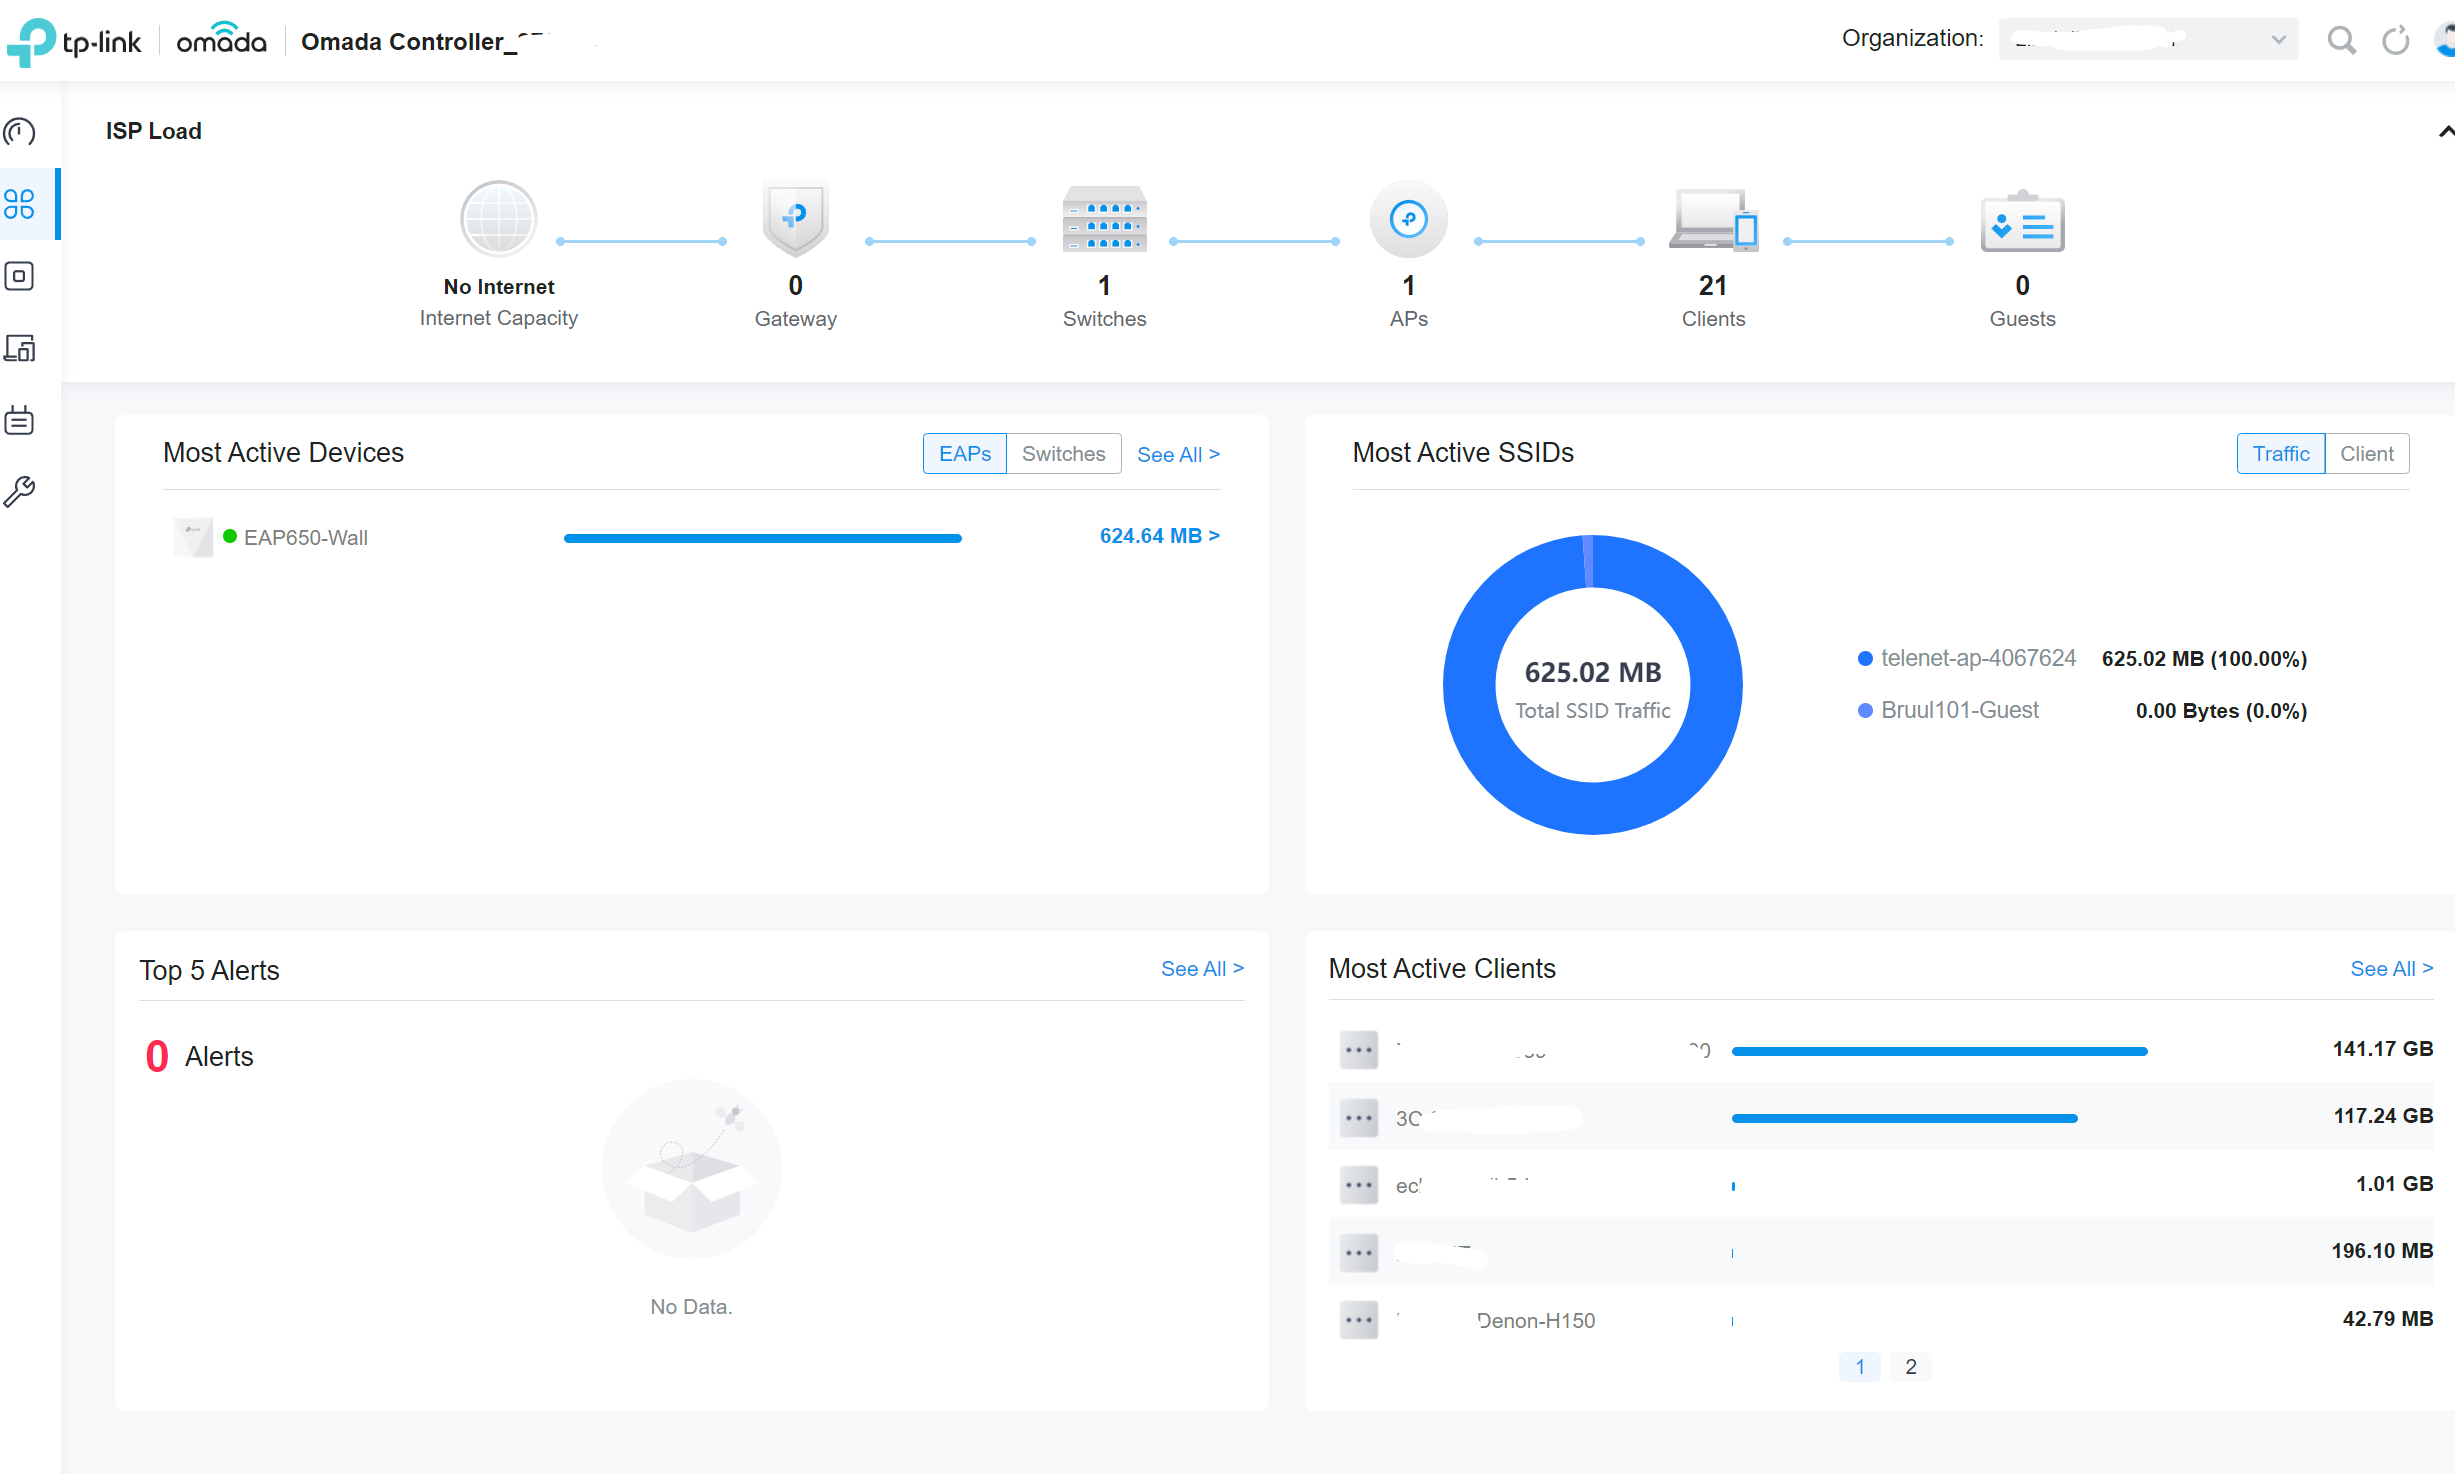Click the 0 Guests count

point(2022,286)
